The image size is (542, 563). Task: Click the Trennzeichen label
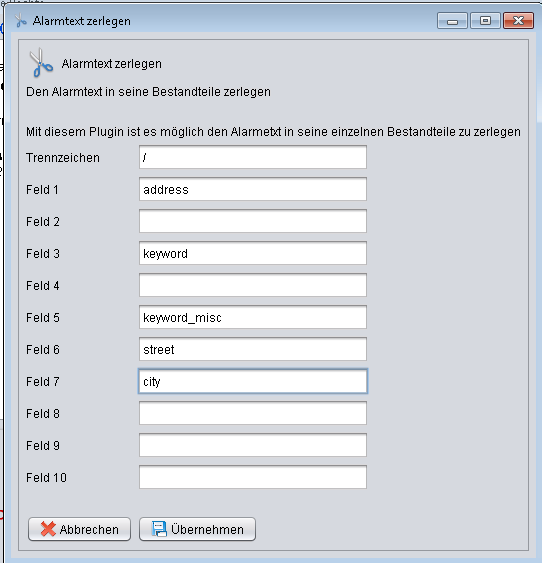63,158
